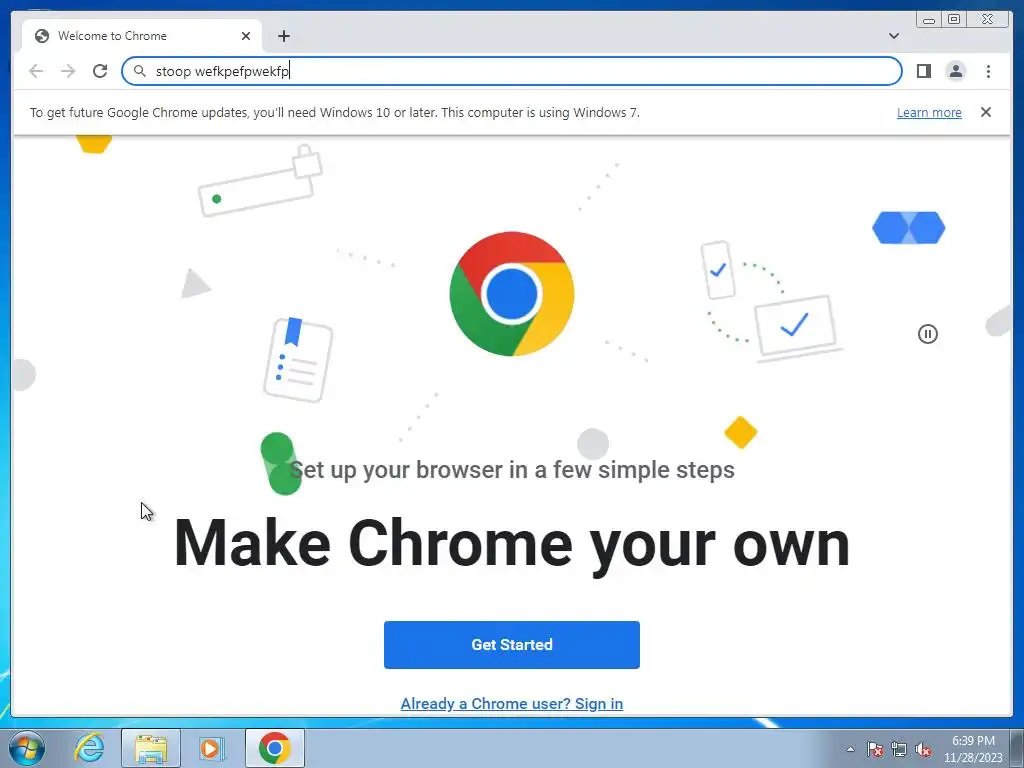Screen dimensions: 1024x768
Task: Click the network status tray icon
Action: [899, 749]
